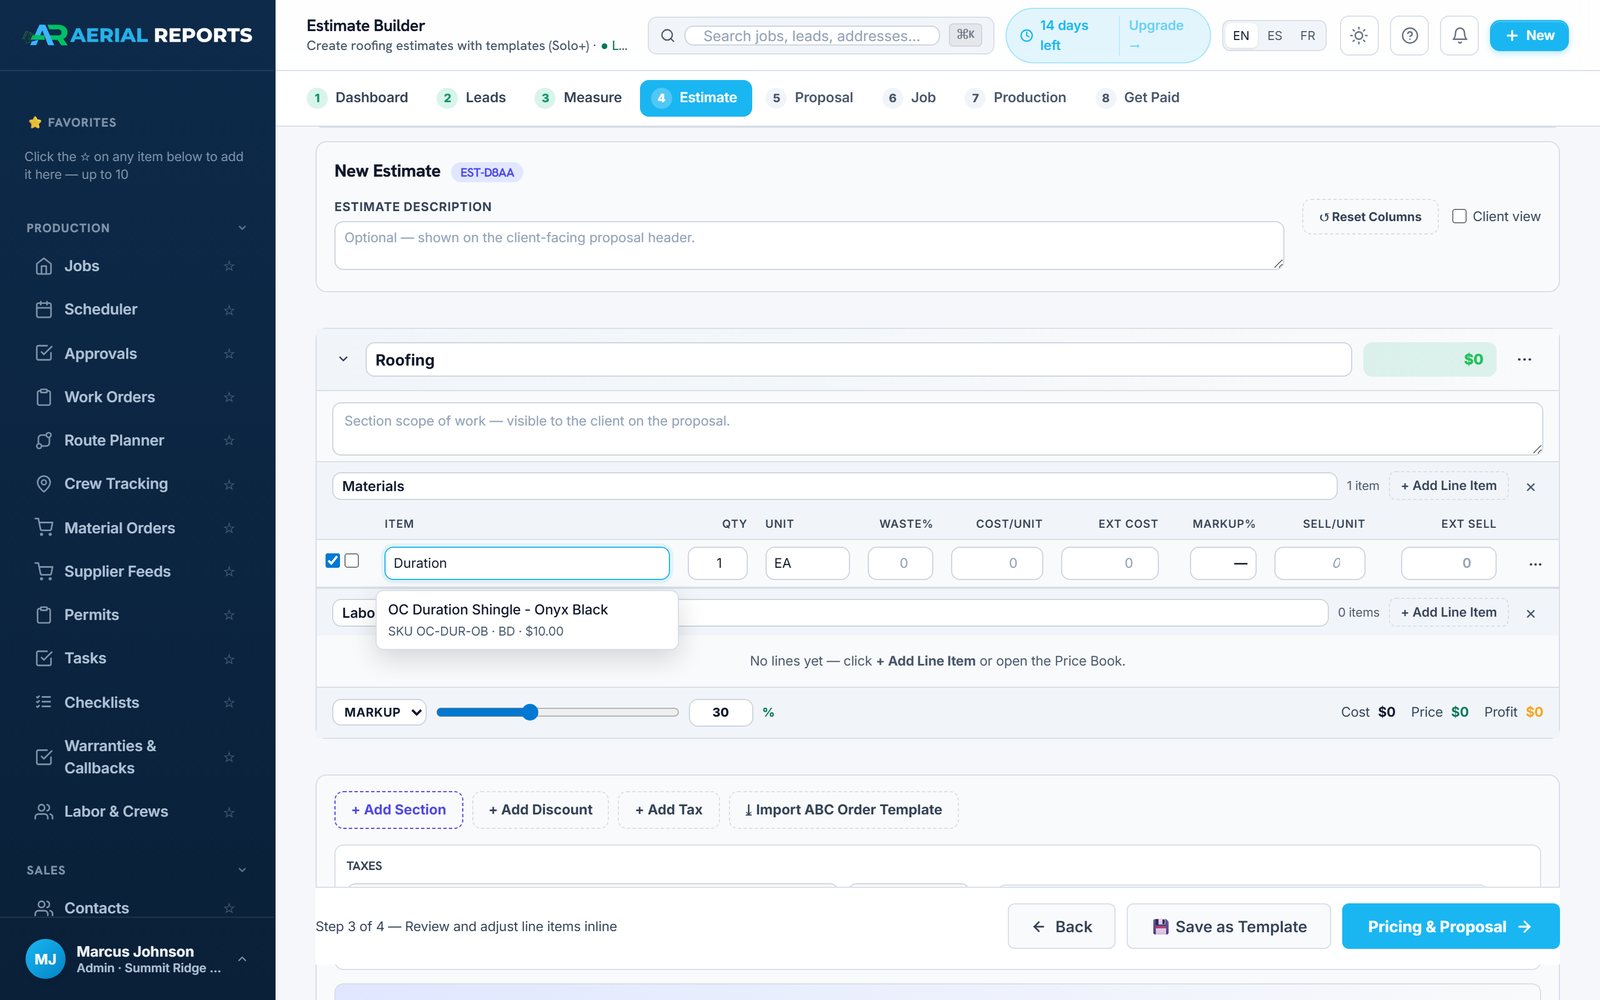Click the Route Planner icon
The height and width of the screenshot is (1000, 1600).
coord(44,440)
